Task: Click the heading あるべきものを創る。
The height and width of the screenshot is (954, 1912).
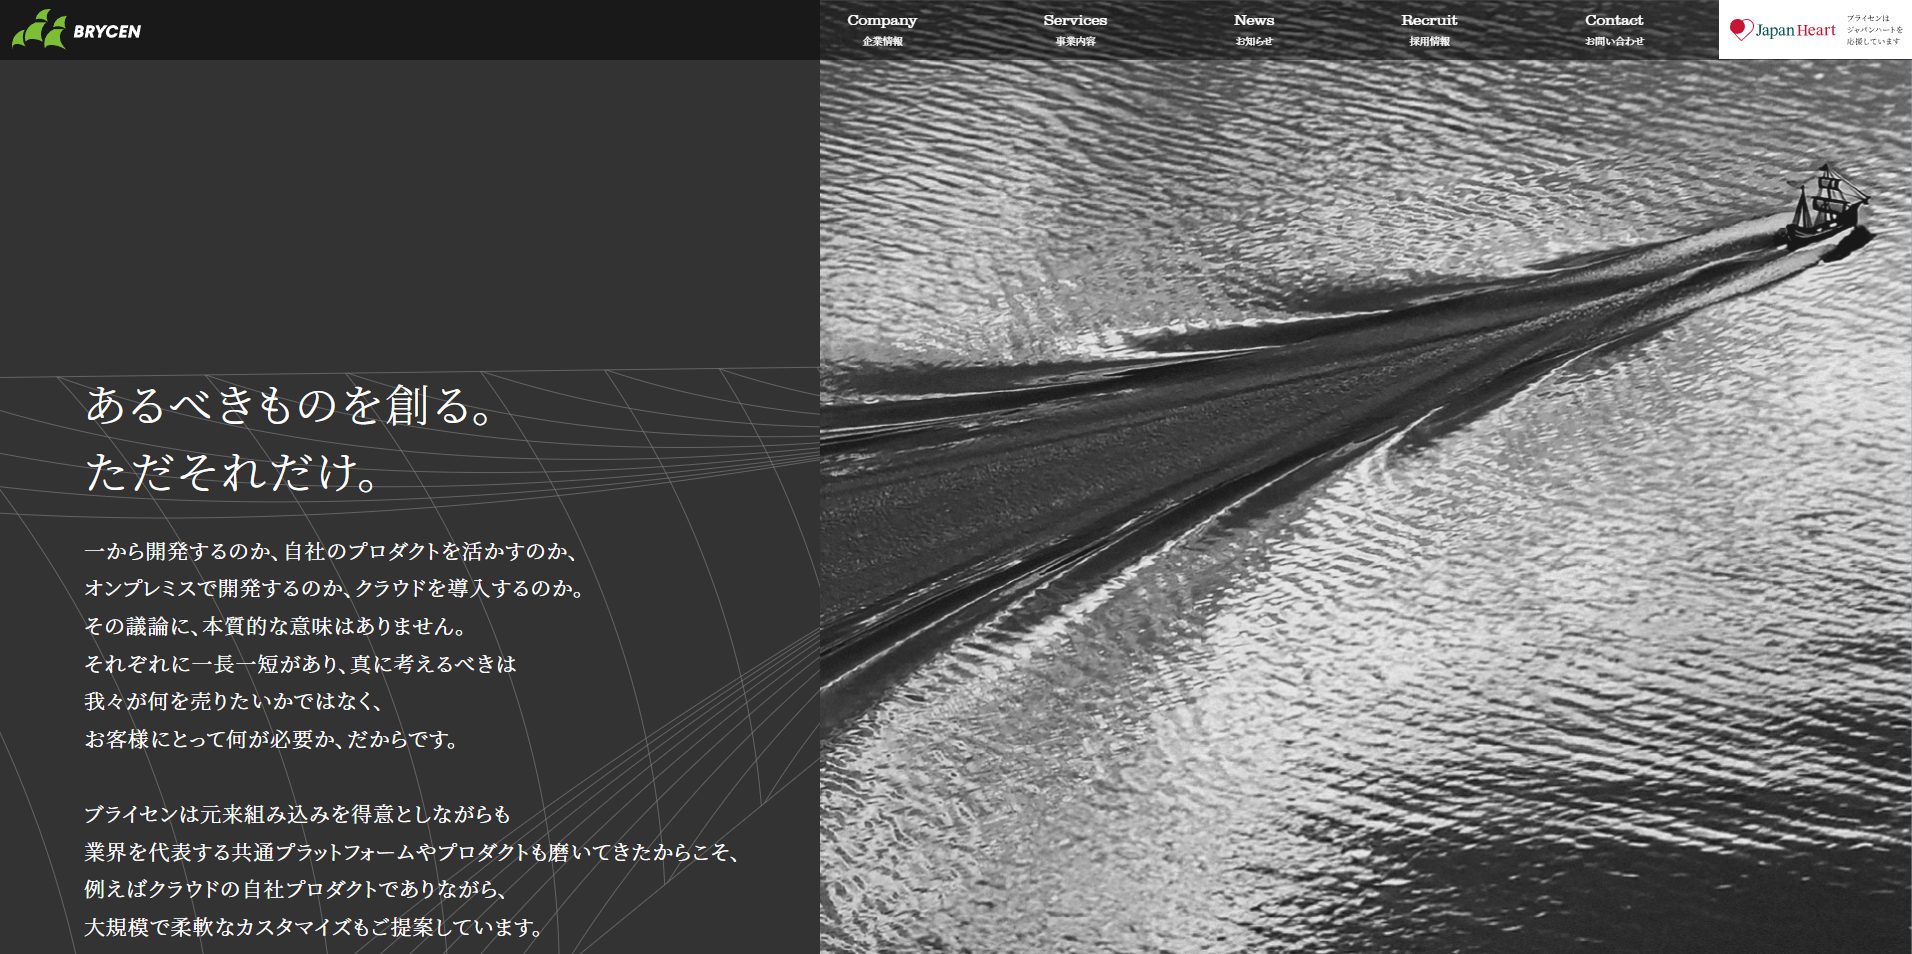Action: coord(290,405)
